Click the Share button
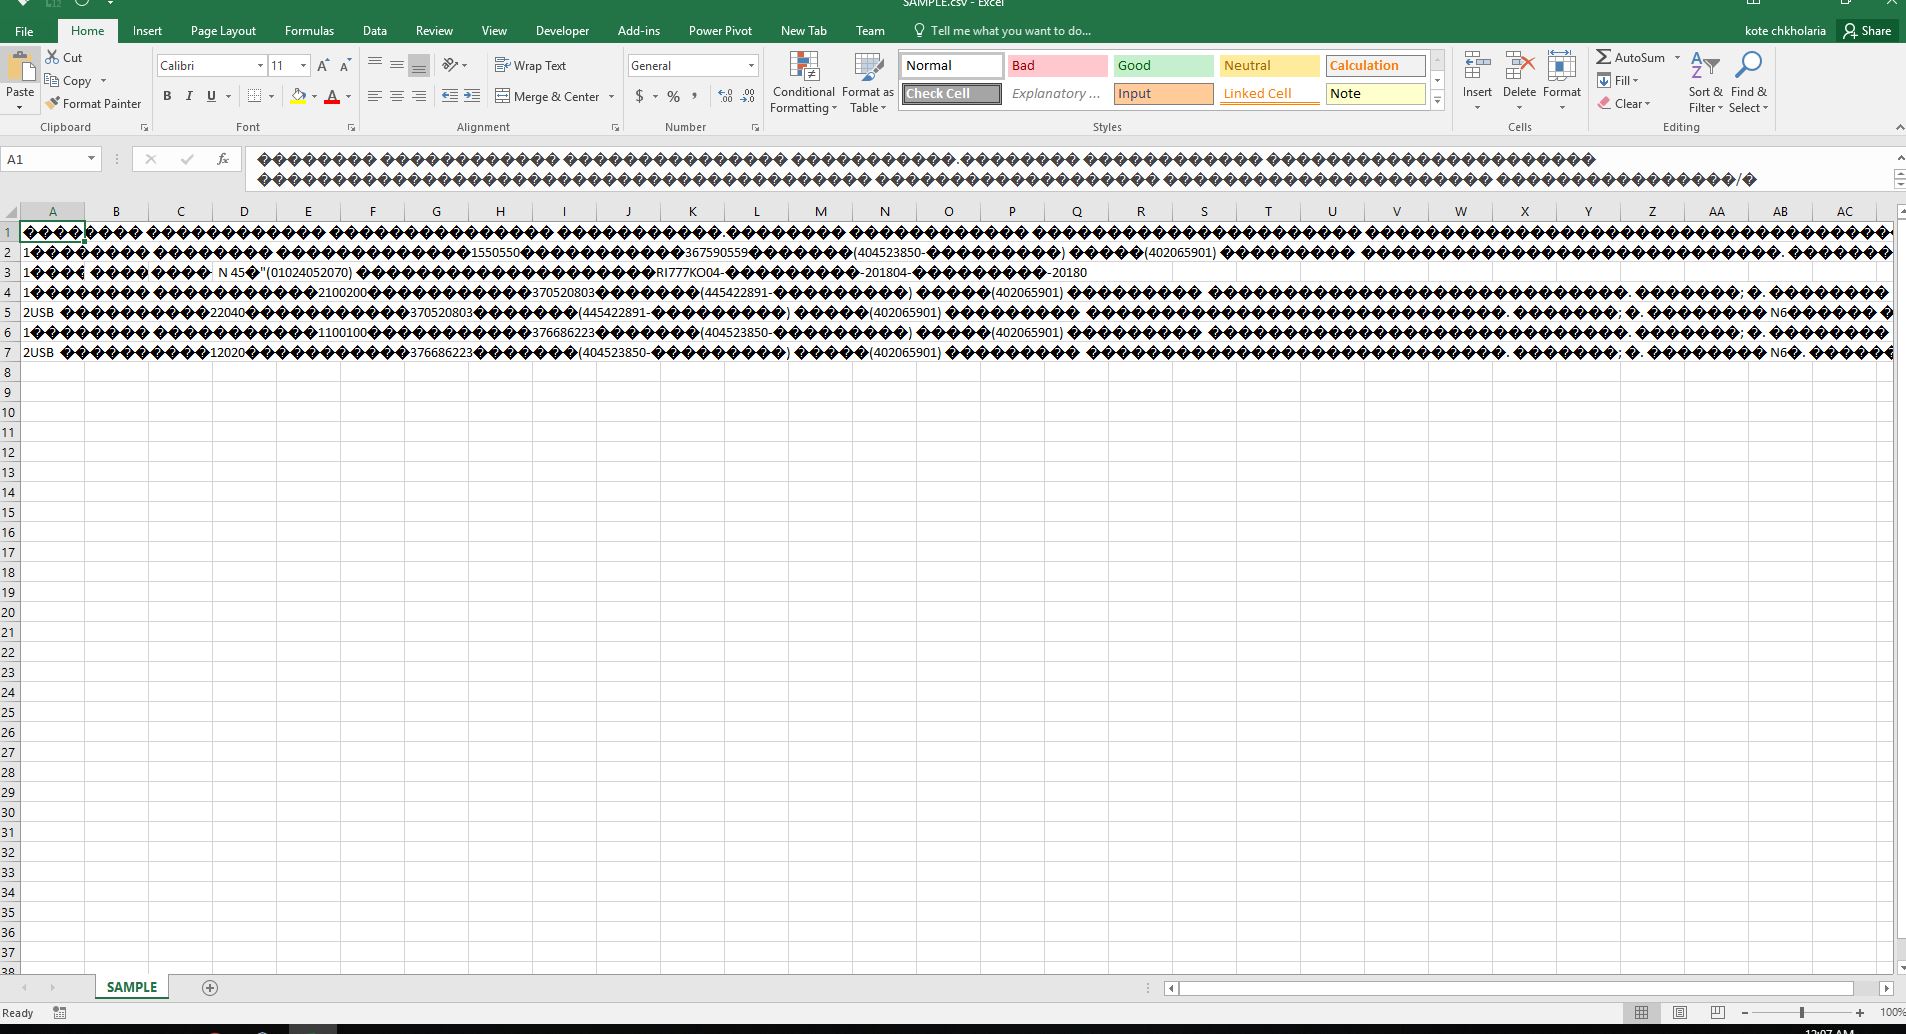The width and height of the screenshot is (1906, 1034). [x=1867, y=30]
